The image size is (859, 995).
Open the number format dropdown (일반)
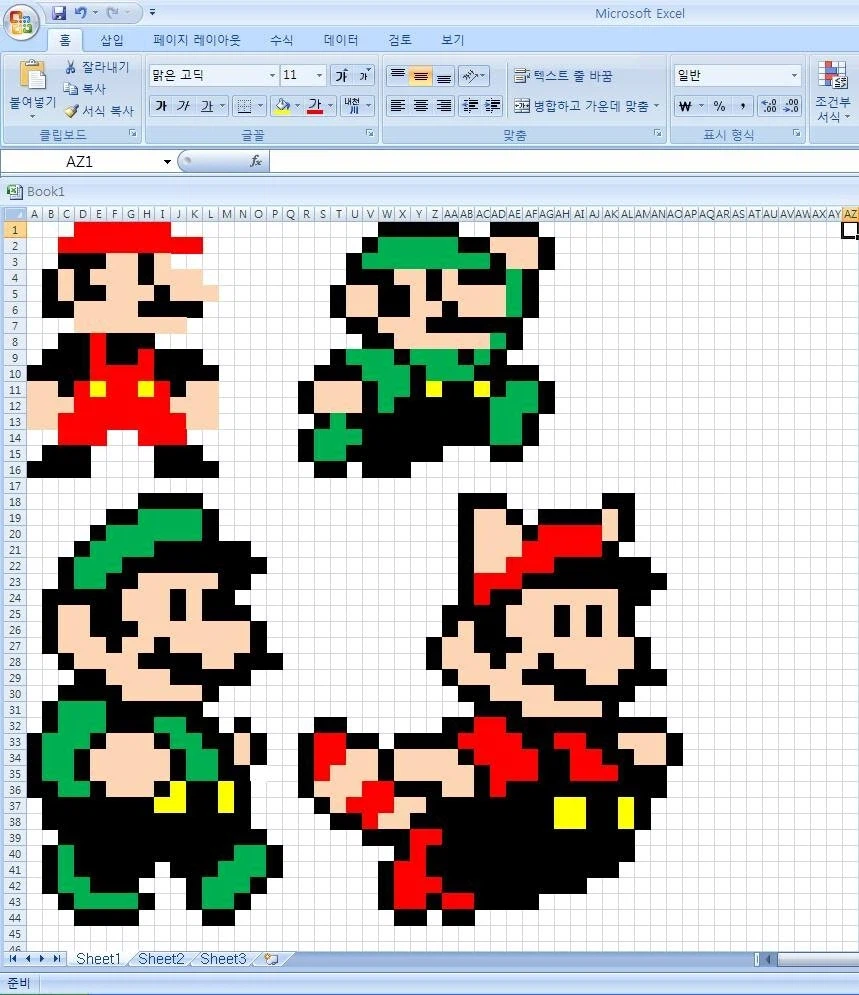click(795, 76)
